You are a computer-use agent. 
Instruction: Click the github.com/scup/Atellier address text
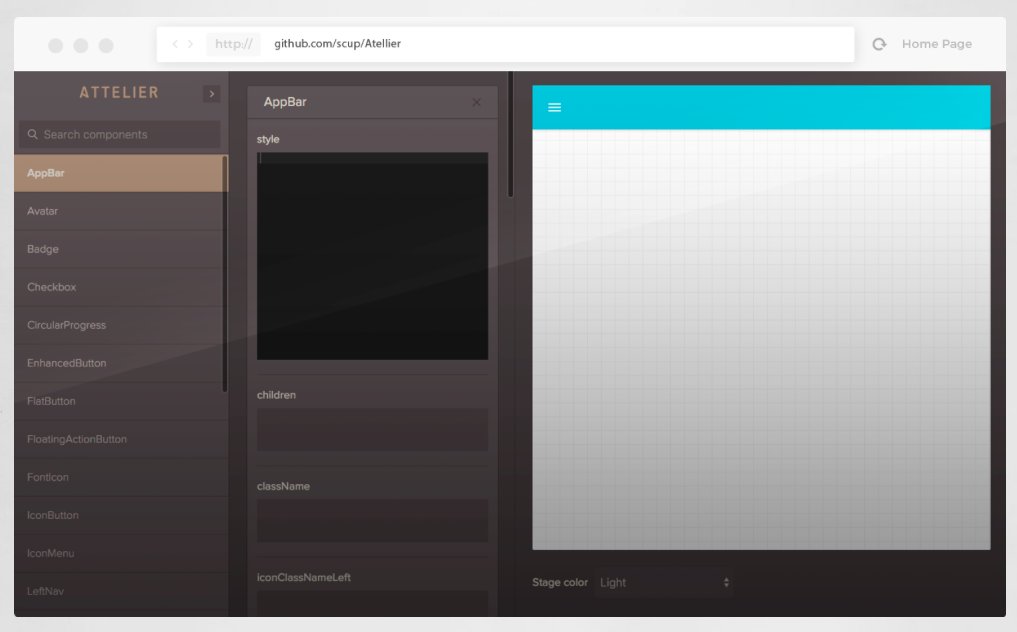click(337, 43)
